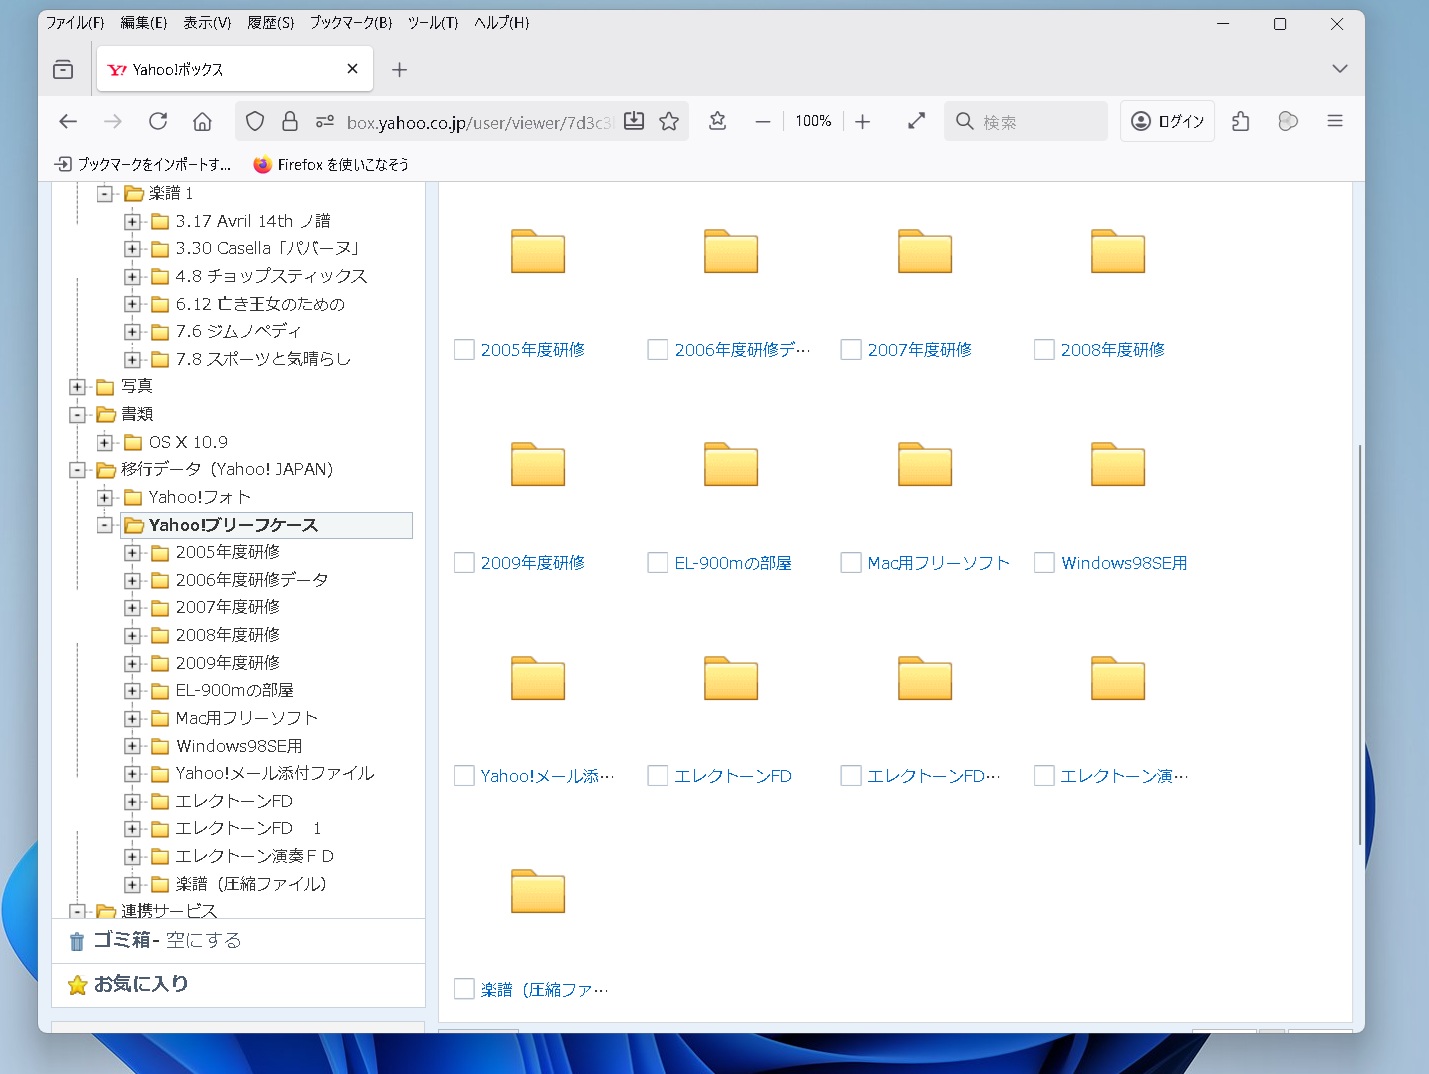
Task: Expand the OS X 10.9 tree folder
Action: 105,442
